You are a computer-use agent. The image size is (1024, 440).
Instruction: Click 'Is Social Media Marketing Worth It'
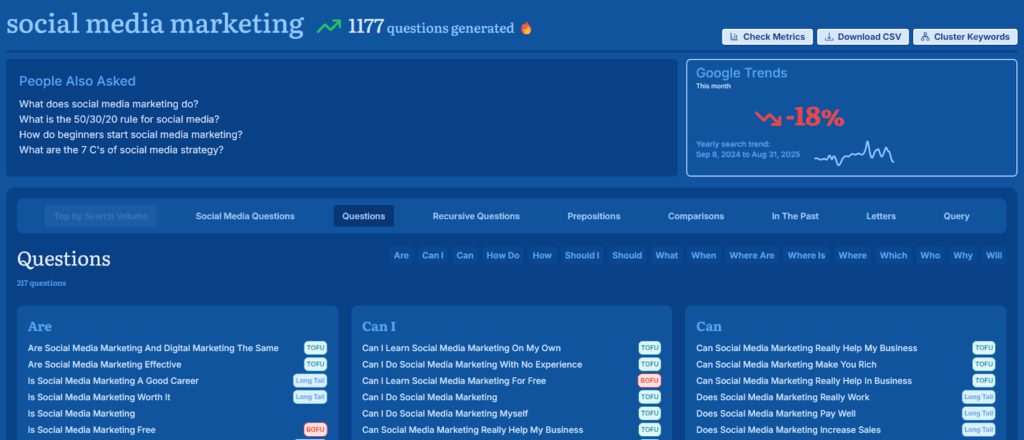[99, 397]
